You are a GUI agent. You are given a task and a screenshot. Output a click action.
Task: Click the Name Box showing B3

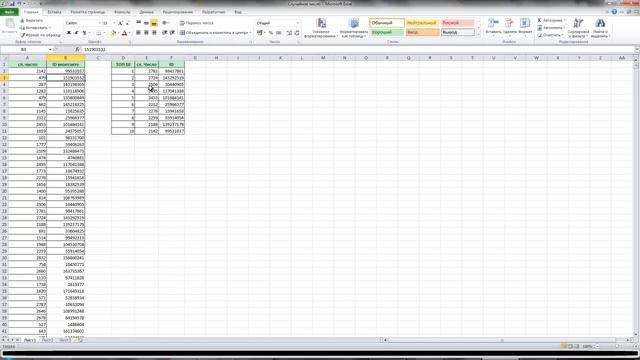pos(24,49)
